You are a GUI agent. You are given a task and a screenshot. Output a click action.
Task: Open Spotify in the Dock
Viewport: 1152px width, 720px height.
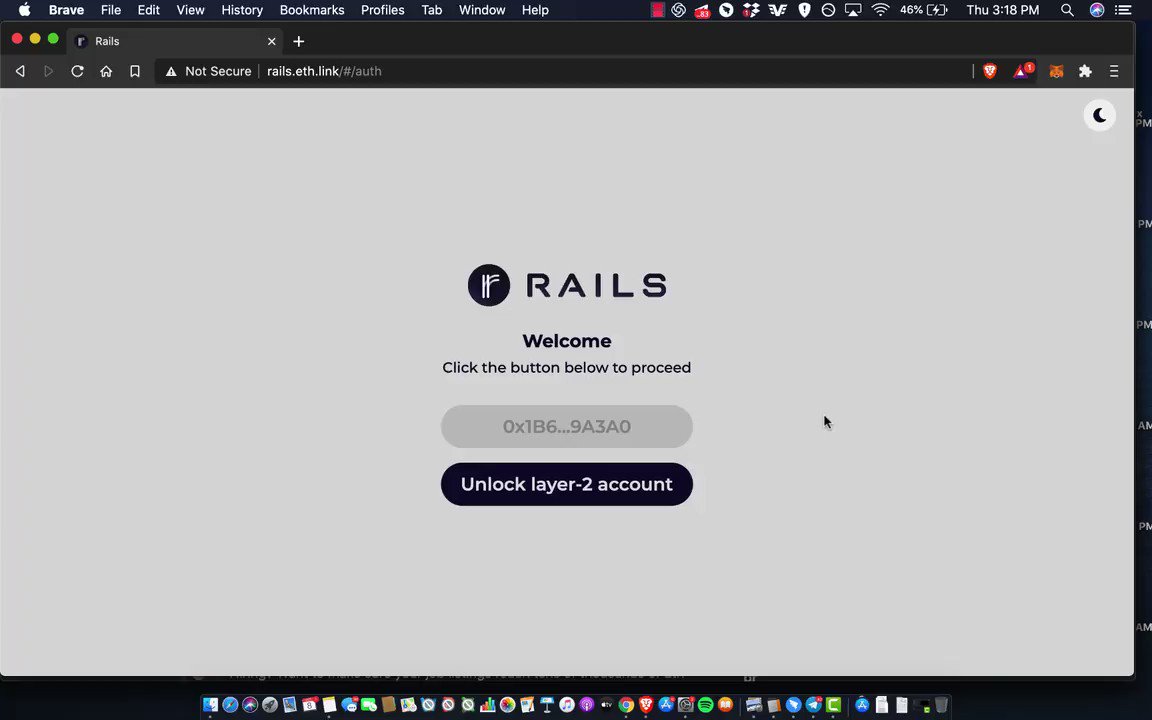[x=705, y=705]
